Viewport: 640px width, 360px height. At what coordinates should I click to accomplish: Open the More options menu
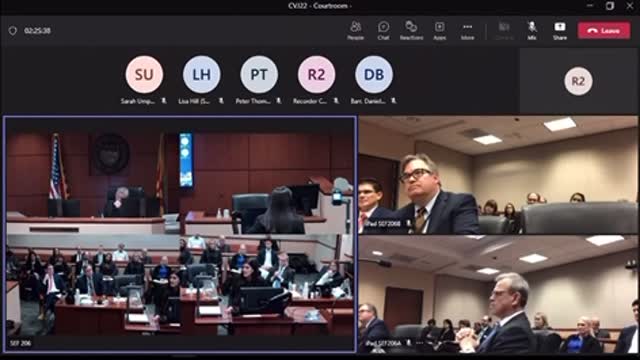pyautogui.click(x=467, y=31)
